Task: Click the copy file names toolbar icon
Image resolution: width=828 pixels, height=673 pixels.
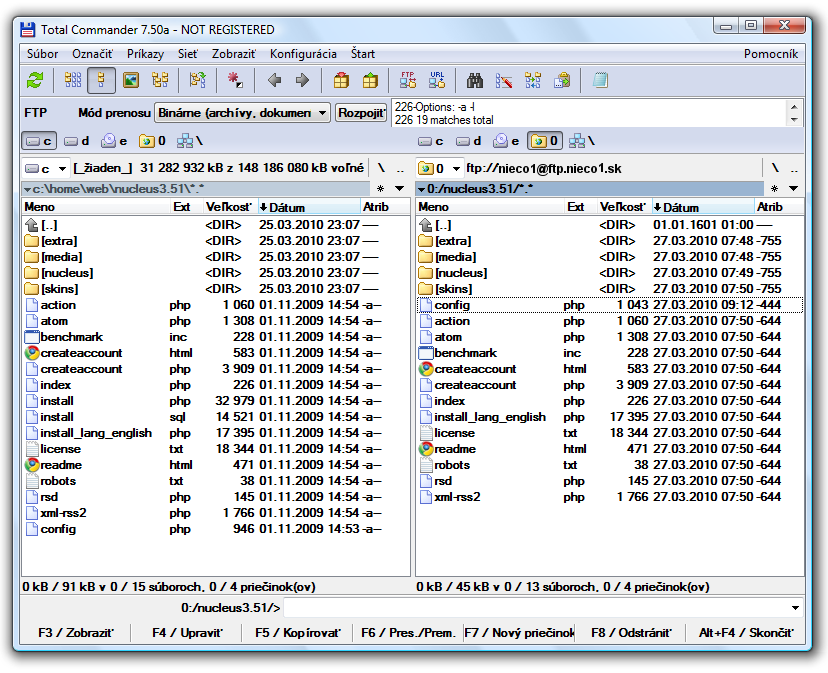Action: pyautogui.click(x=562, y=80)
